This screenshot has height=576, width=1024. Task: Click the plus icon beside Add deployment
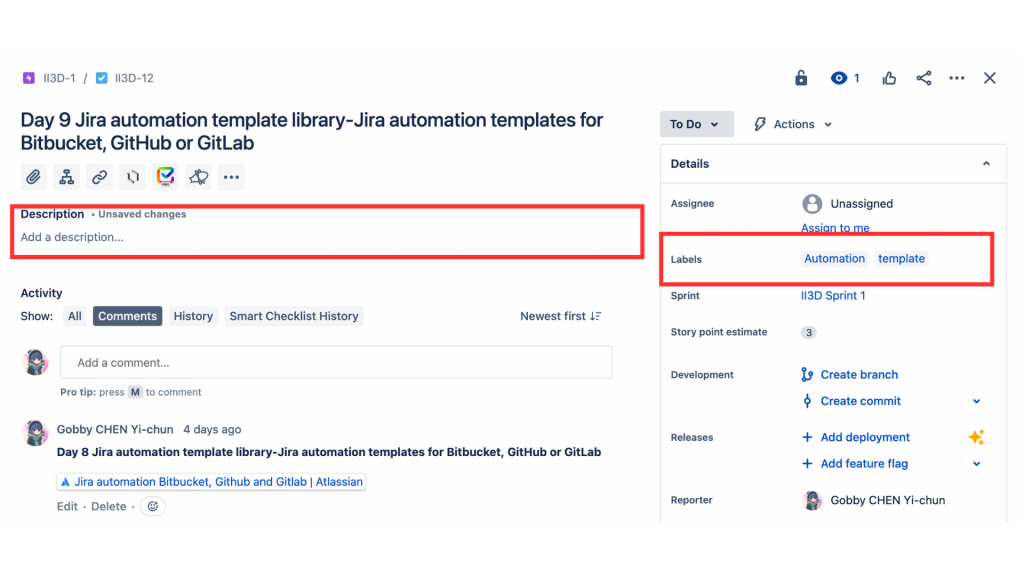pyautogui.click(x=807, y=438)
